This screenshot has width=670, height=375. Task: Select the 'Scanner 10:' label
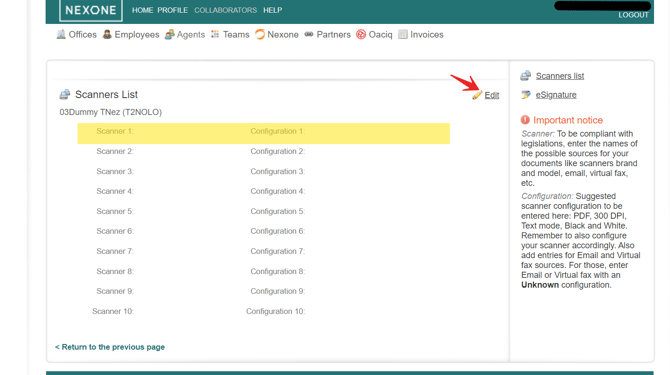[113, 311]
